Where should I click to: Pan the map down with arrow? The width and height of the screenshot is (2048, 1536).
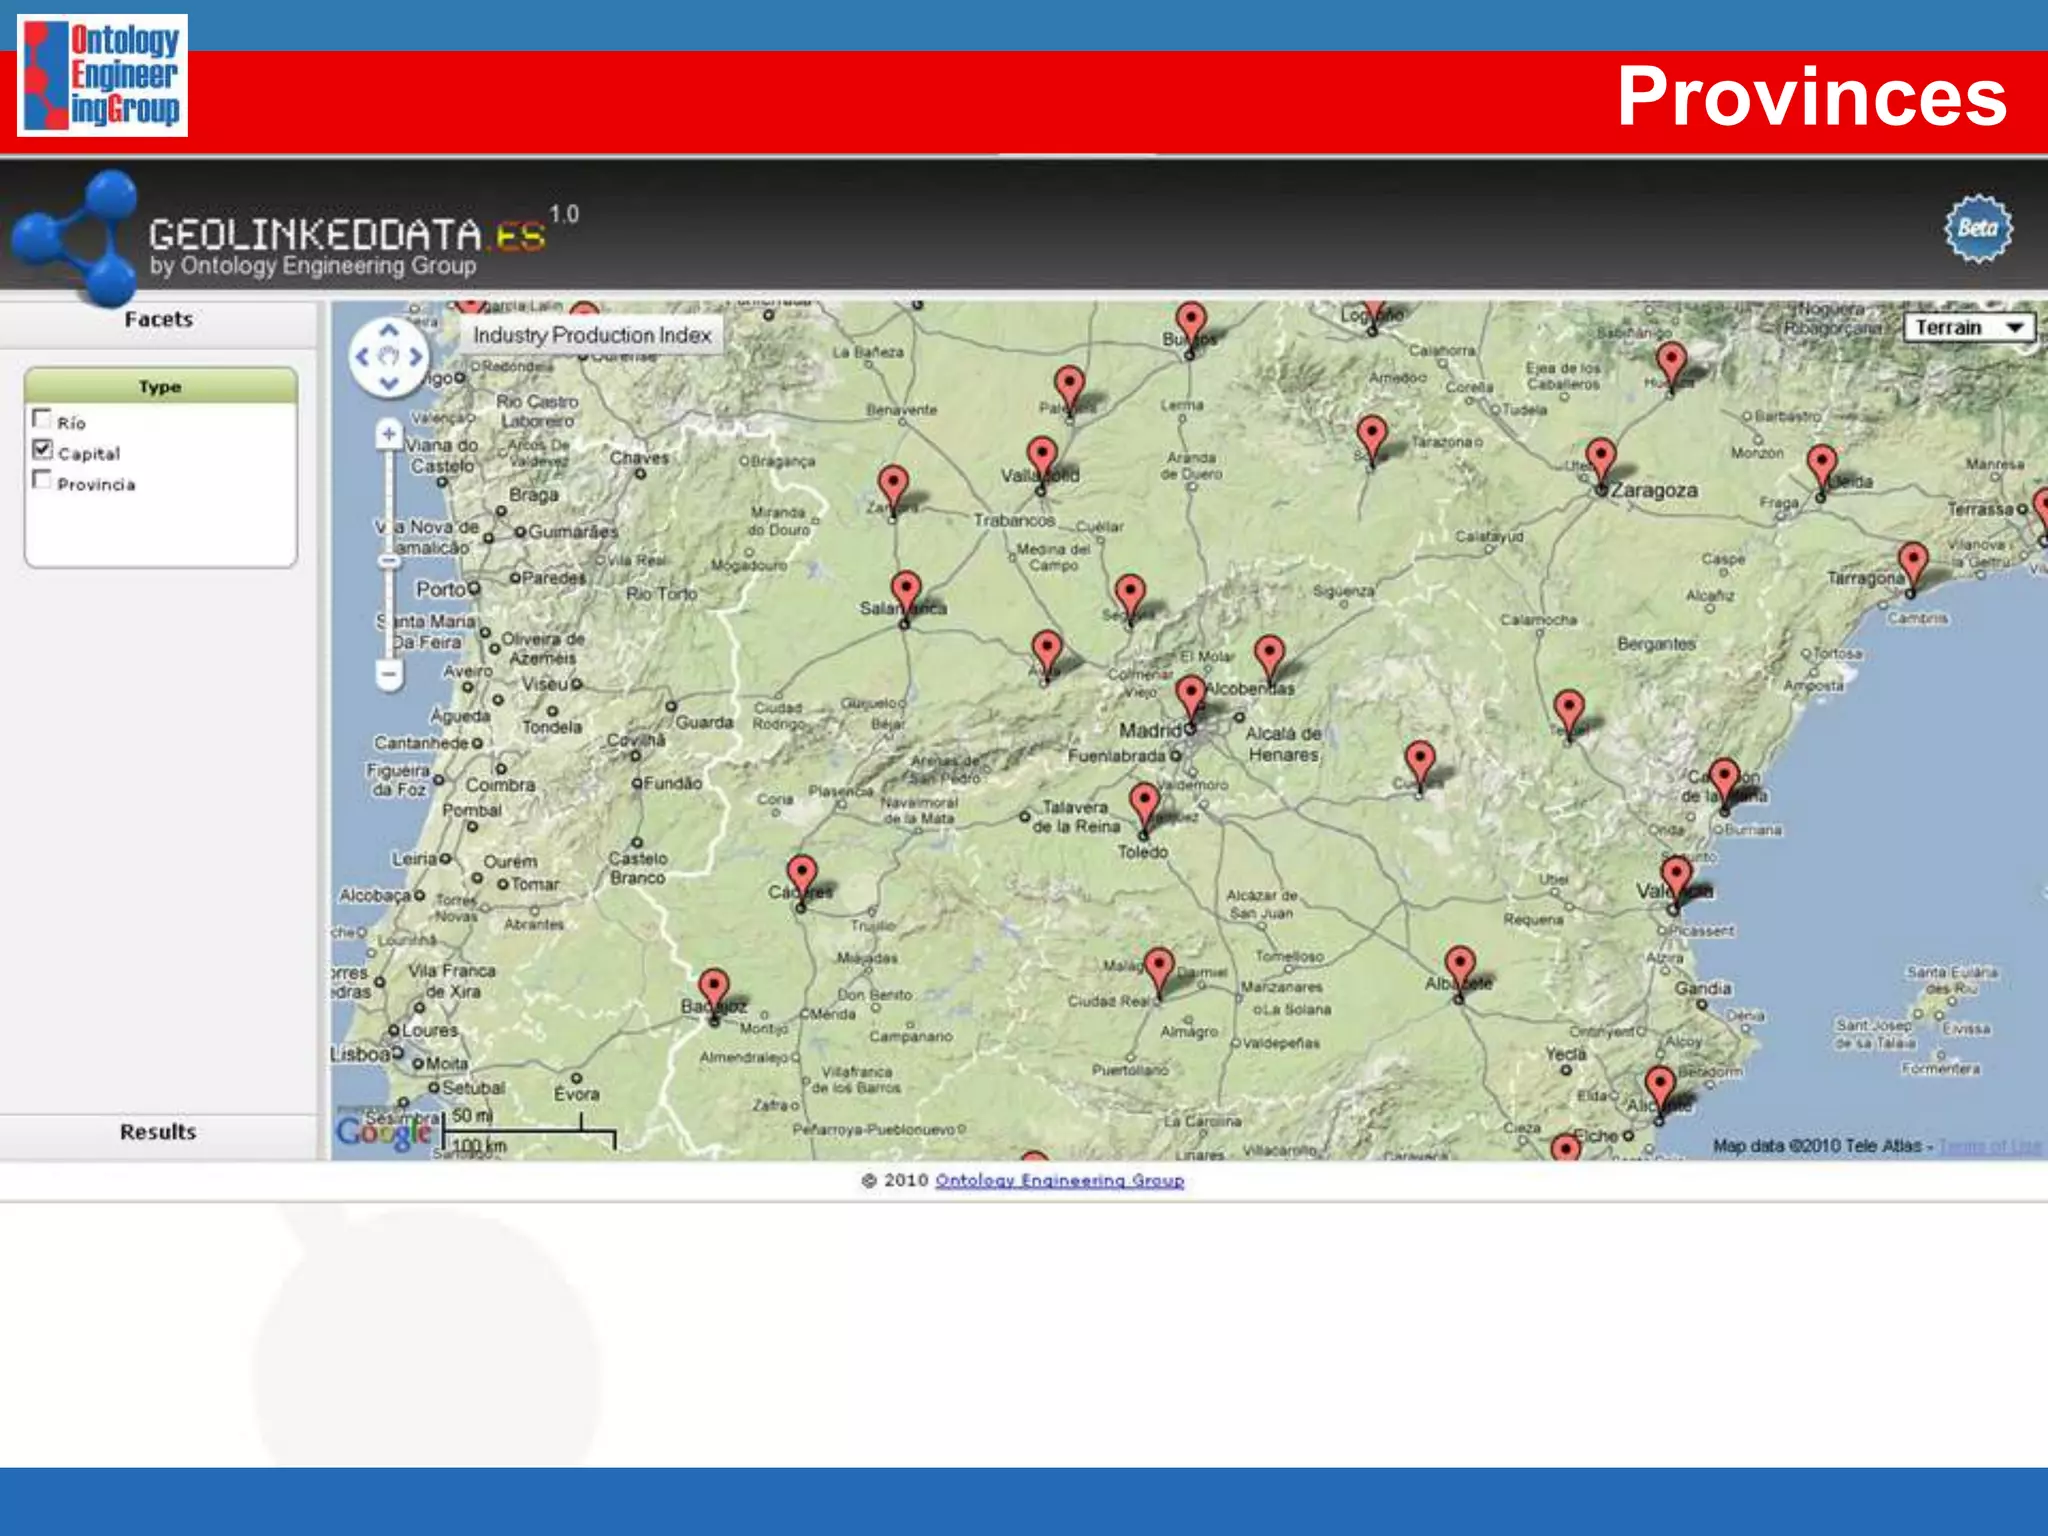point(389,383)
